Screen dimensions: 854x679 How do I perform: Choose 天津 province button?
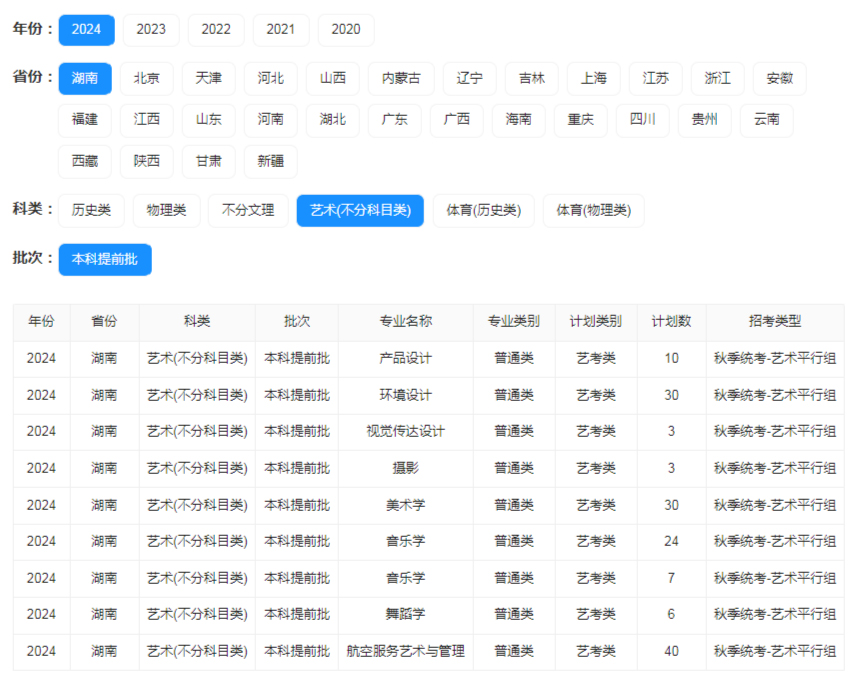(209, 78)
